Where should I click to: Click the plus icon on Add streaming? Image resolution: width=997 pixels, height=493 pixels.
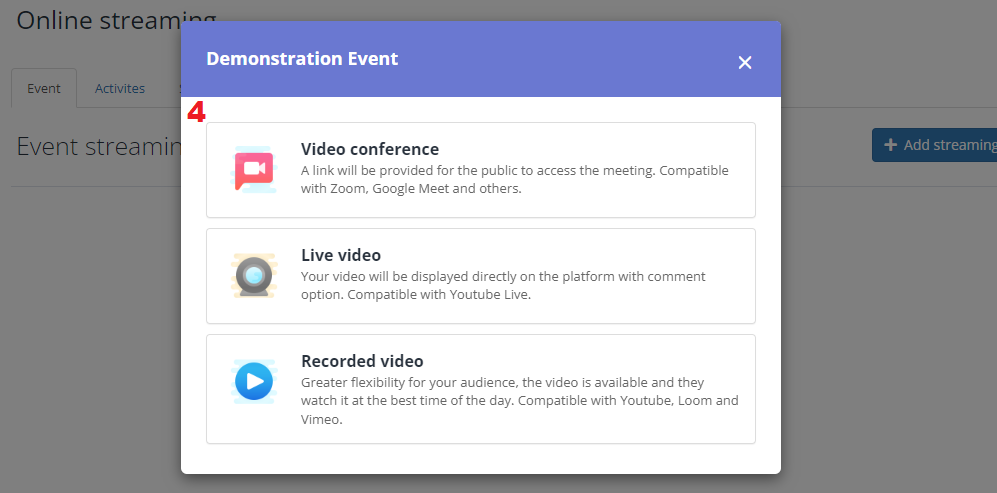[x=891, y=145]
